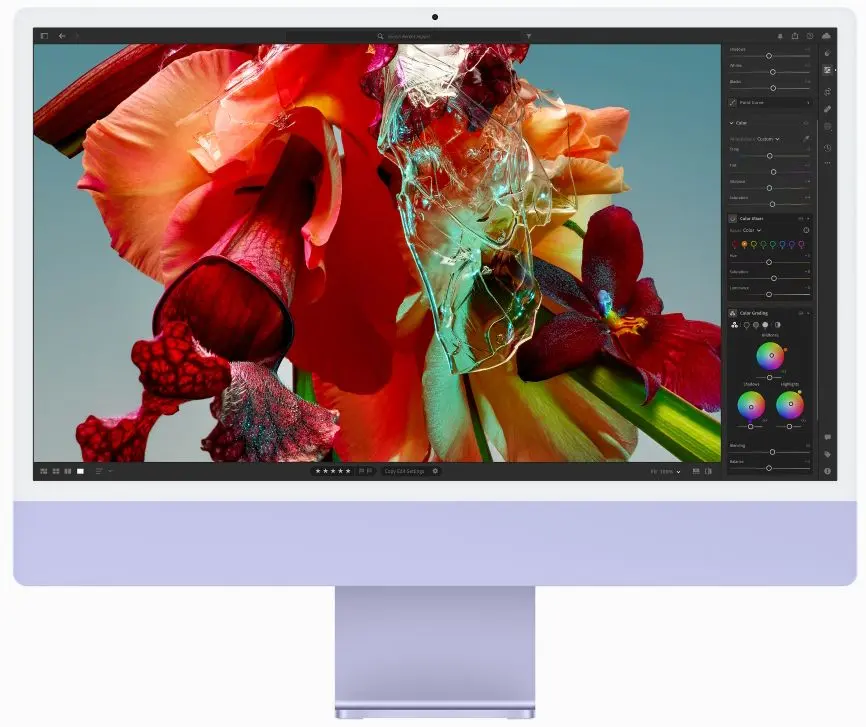The height and width of the screenshot is (727, 866).
Task: Toggle the Color Mixer panel on or off
Action: [735, 218]
